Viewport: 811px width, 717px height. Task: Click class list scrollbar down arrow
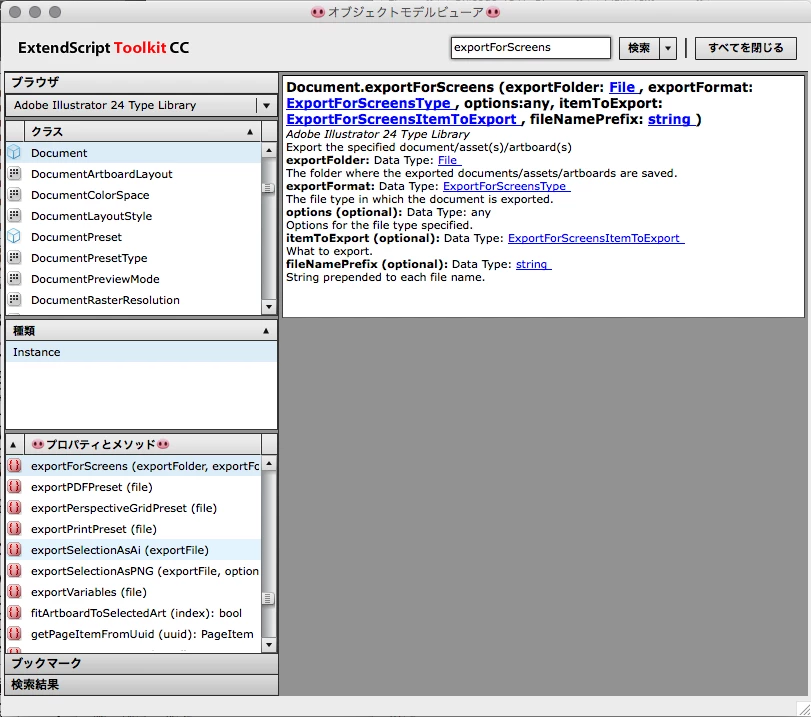coord(268,307)
